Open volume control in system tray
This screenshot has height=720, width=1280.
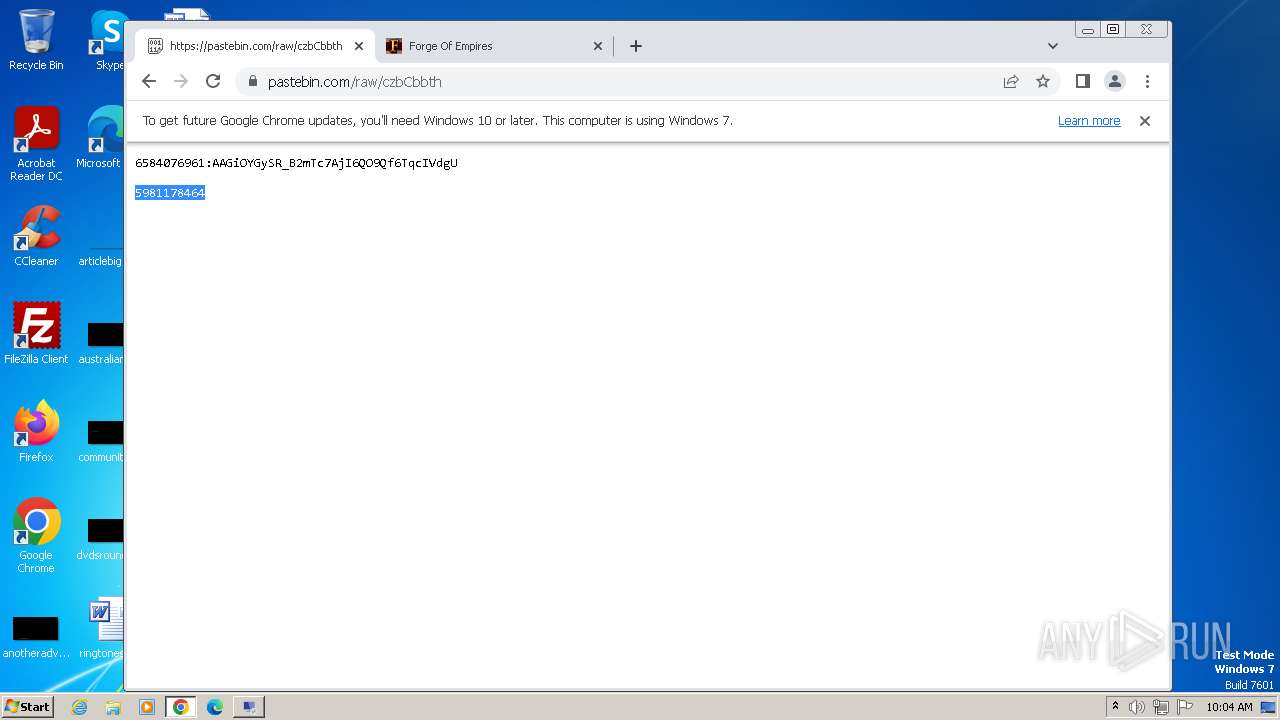(x=1137, y=707)
